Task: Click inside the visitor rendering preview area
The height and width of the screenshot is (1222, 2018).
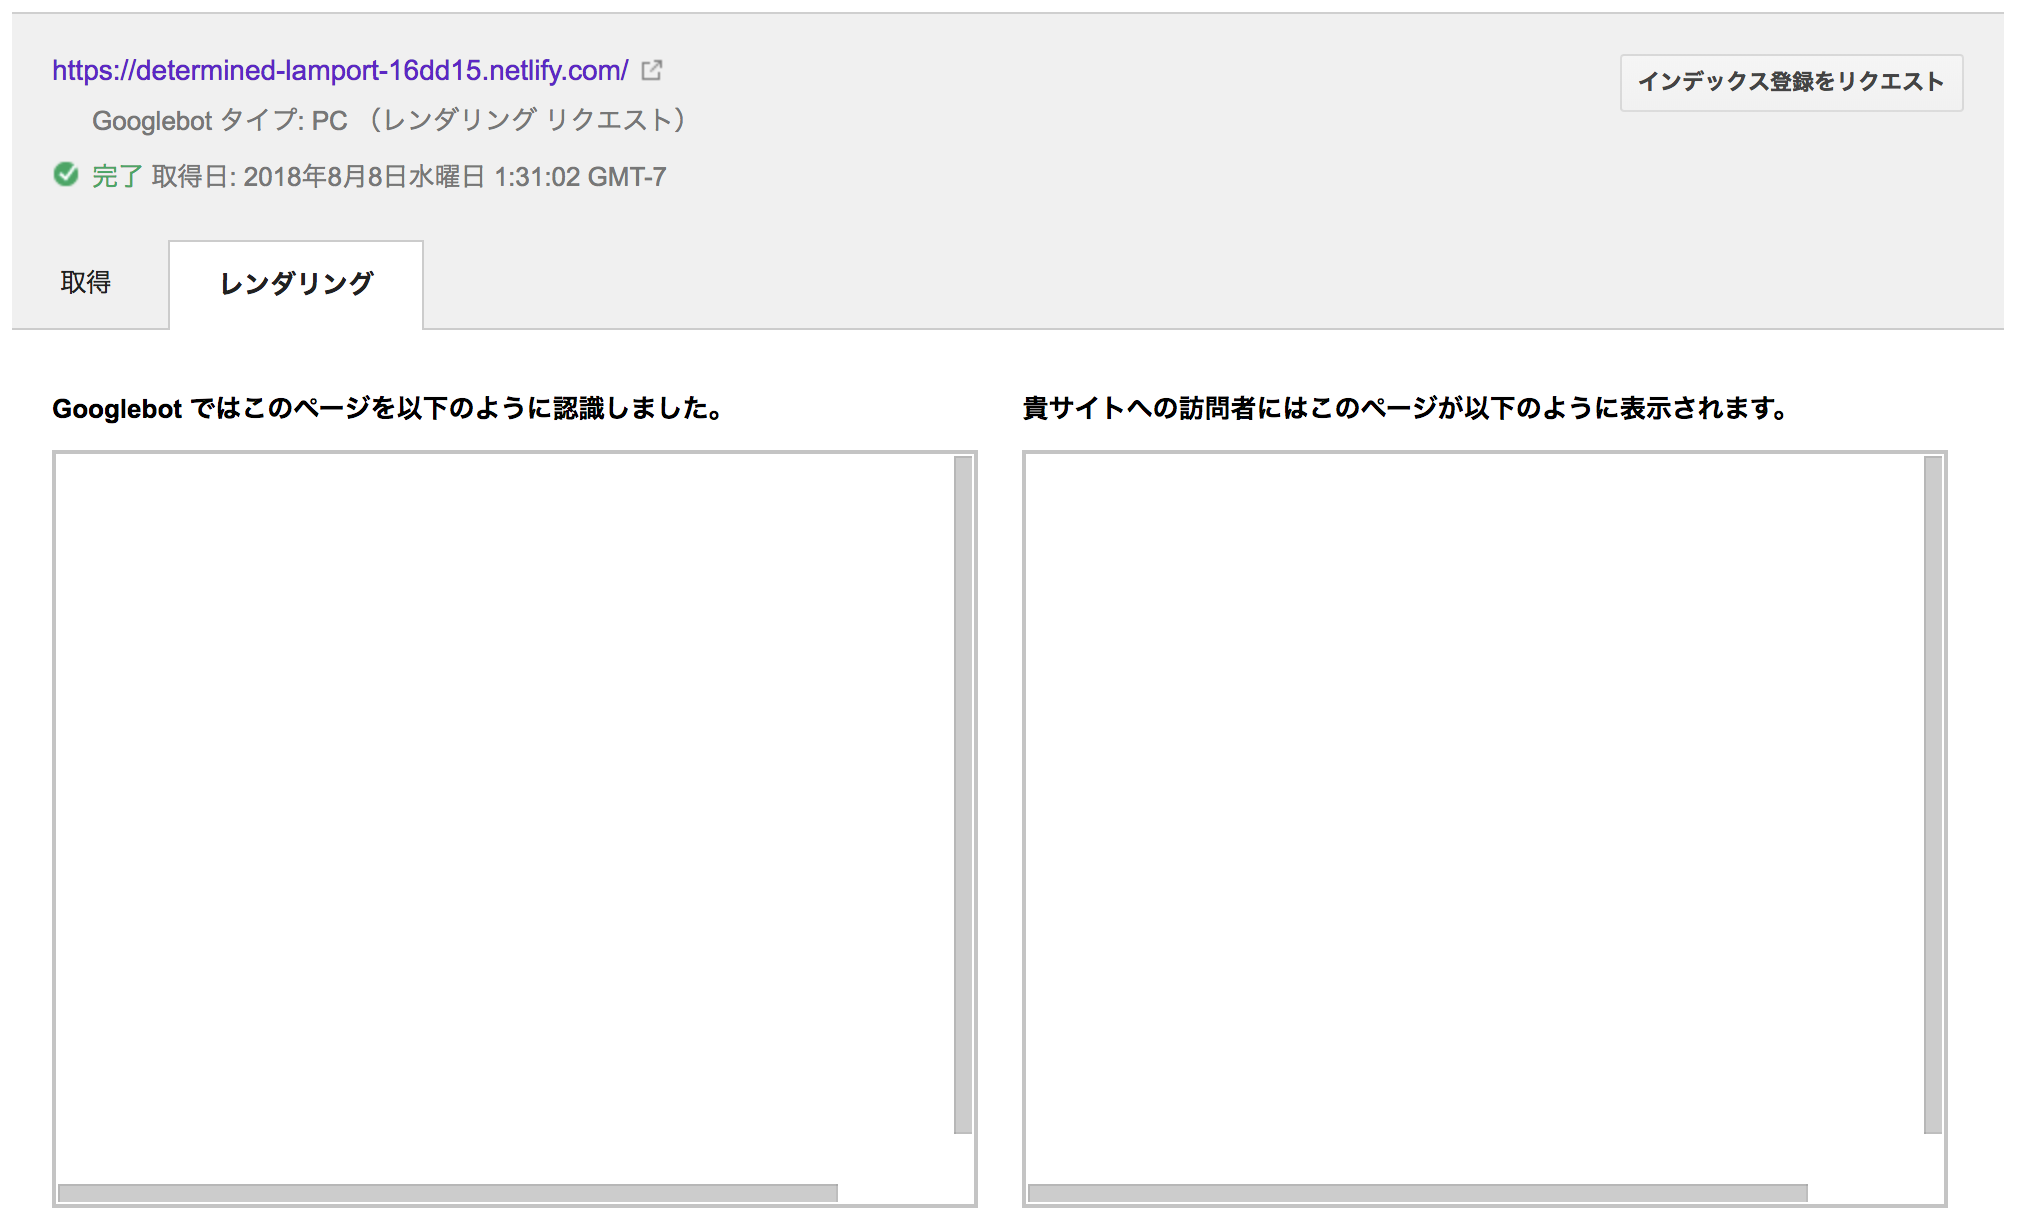Action: (x=1470, y=800)
